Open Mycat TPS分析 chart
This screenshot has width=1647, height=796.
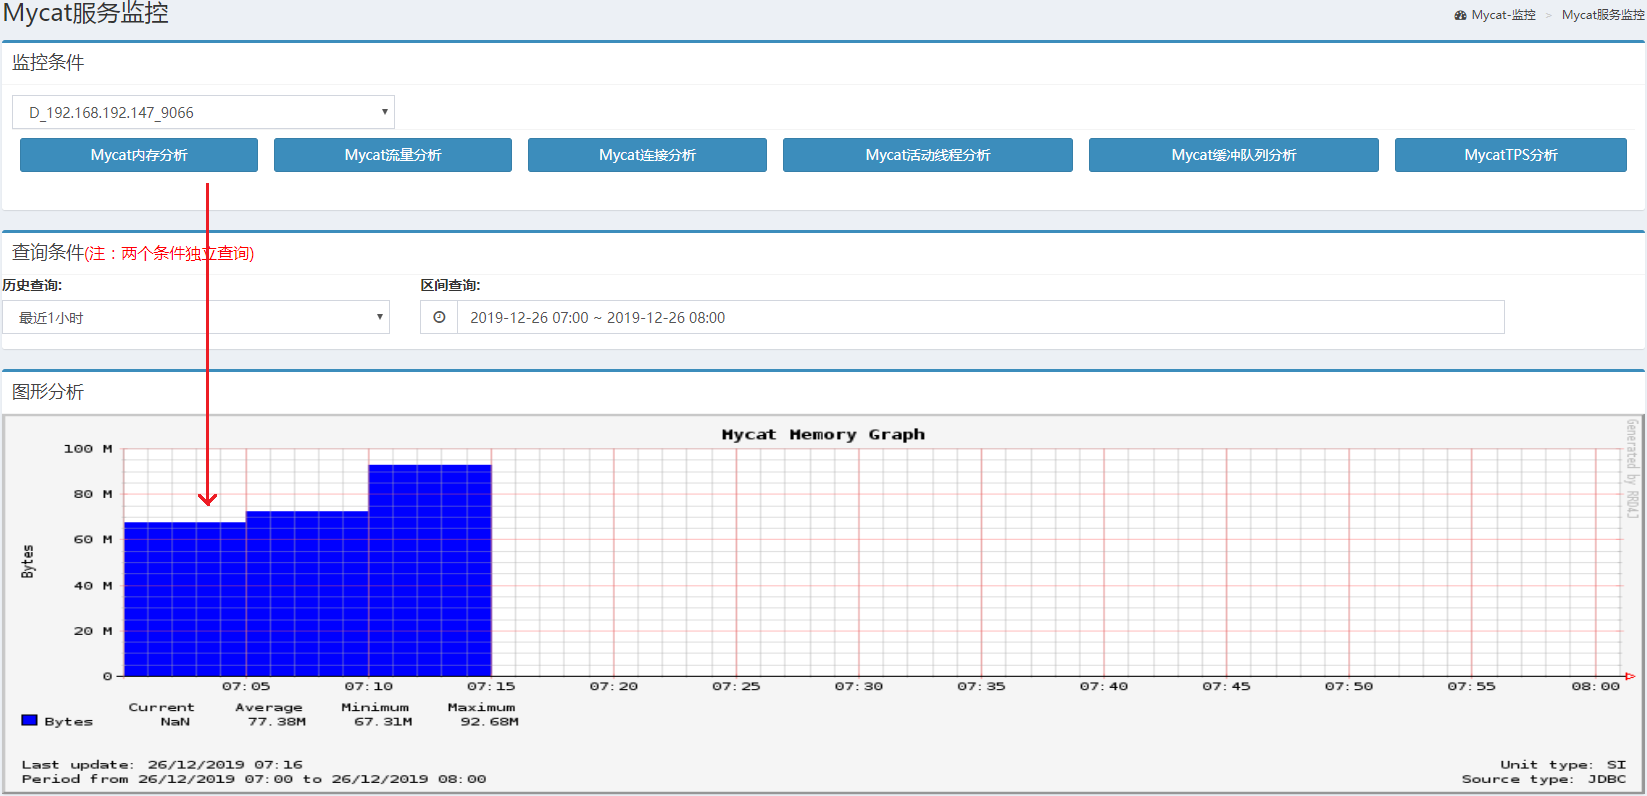coord(1511,155)
